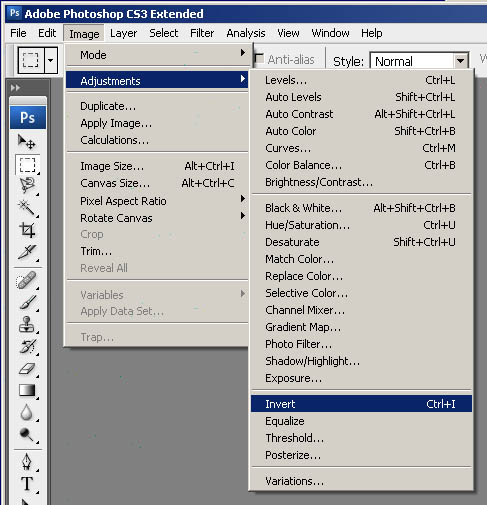The width and height of the screenshot is (487, 505).
Task: Click the marquee tool preset icon in options bar
Action: pyautogui.click(x=31, y=60)
